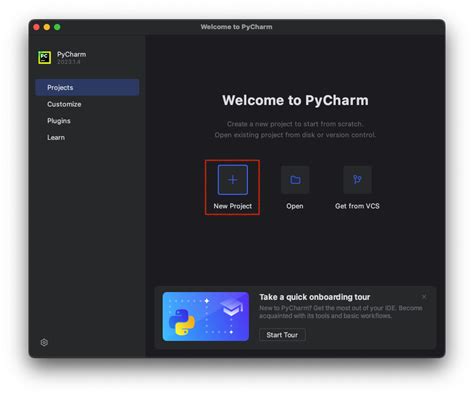Switch to the Customize tab
The image size is (474, 396).
[87, 104]
